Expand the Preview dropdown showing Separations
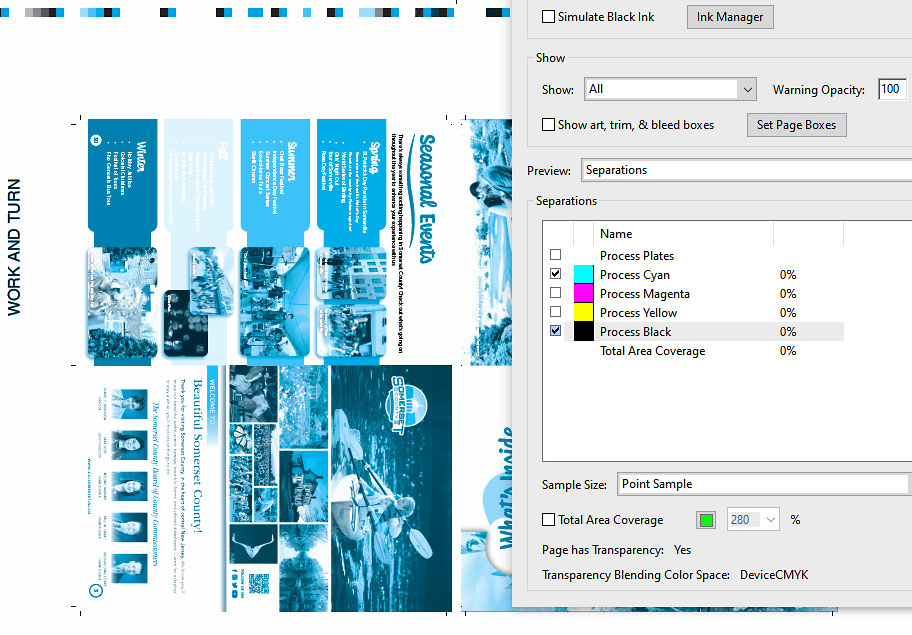 point(745,170)
